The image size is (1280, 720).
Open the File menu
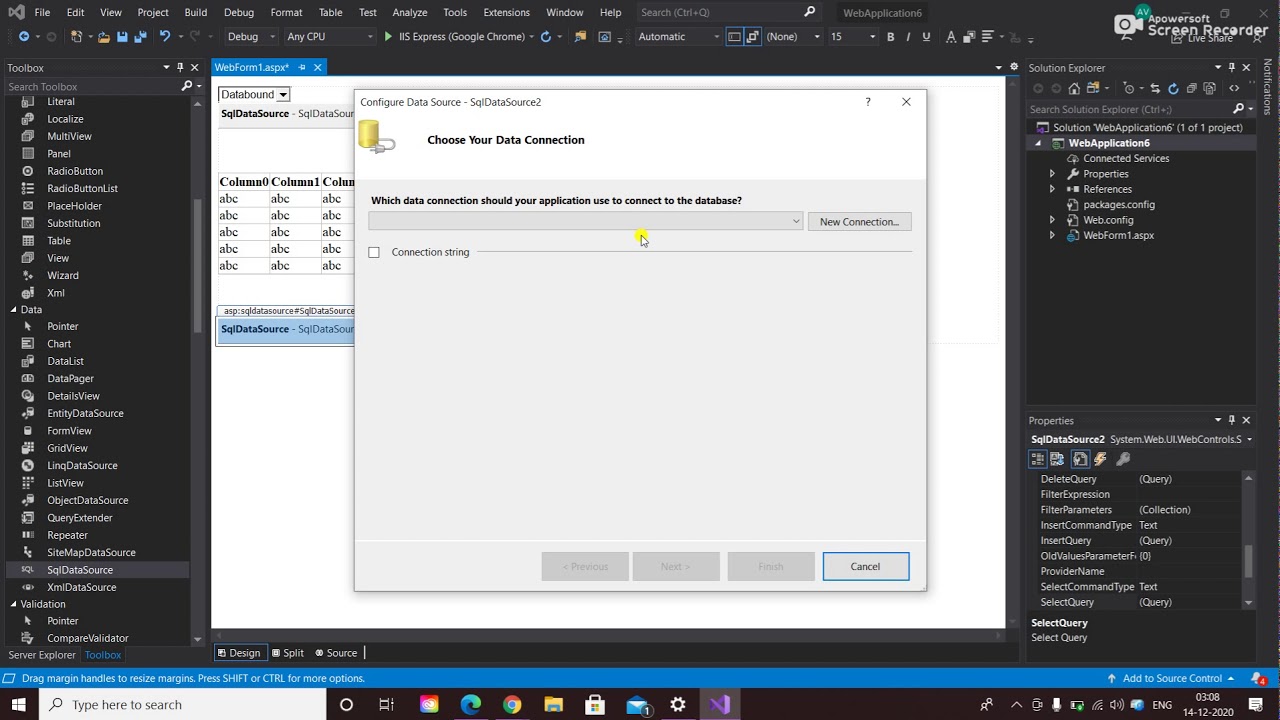[x=42, y=12]
